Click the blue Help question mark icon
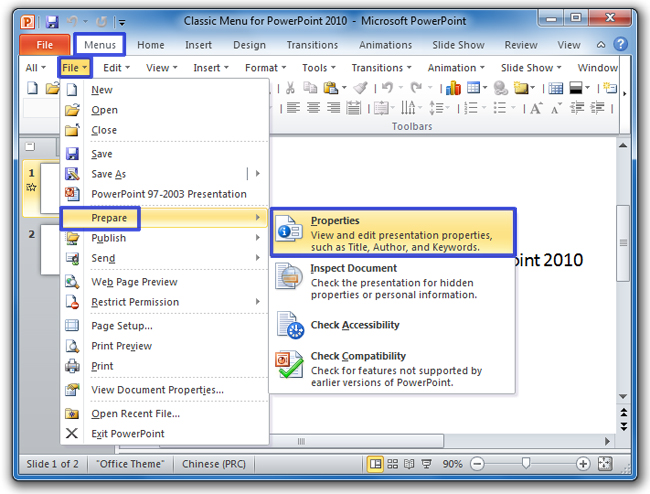 620,44
